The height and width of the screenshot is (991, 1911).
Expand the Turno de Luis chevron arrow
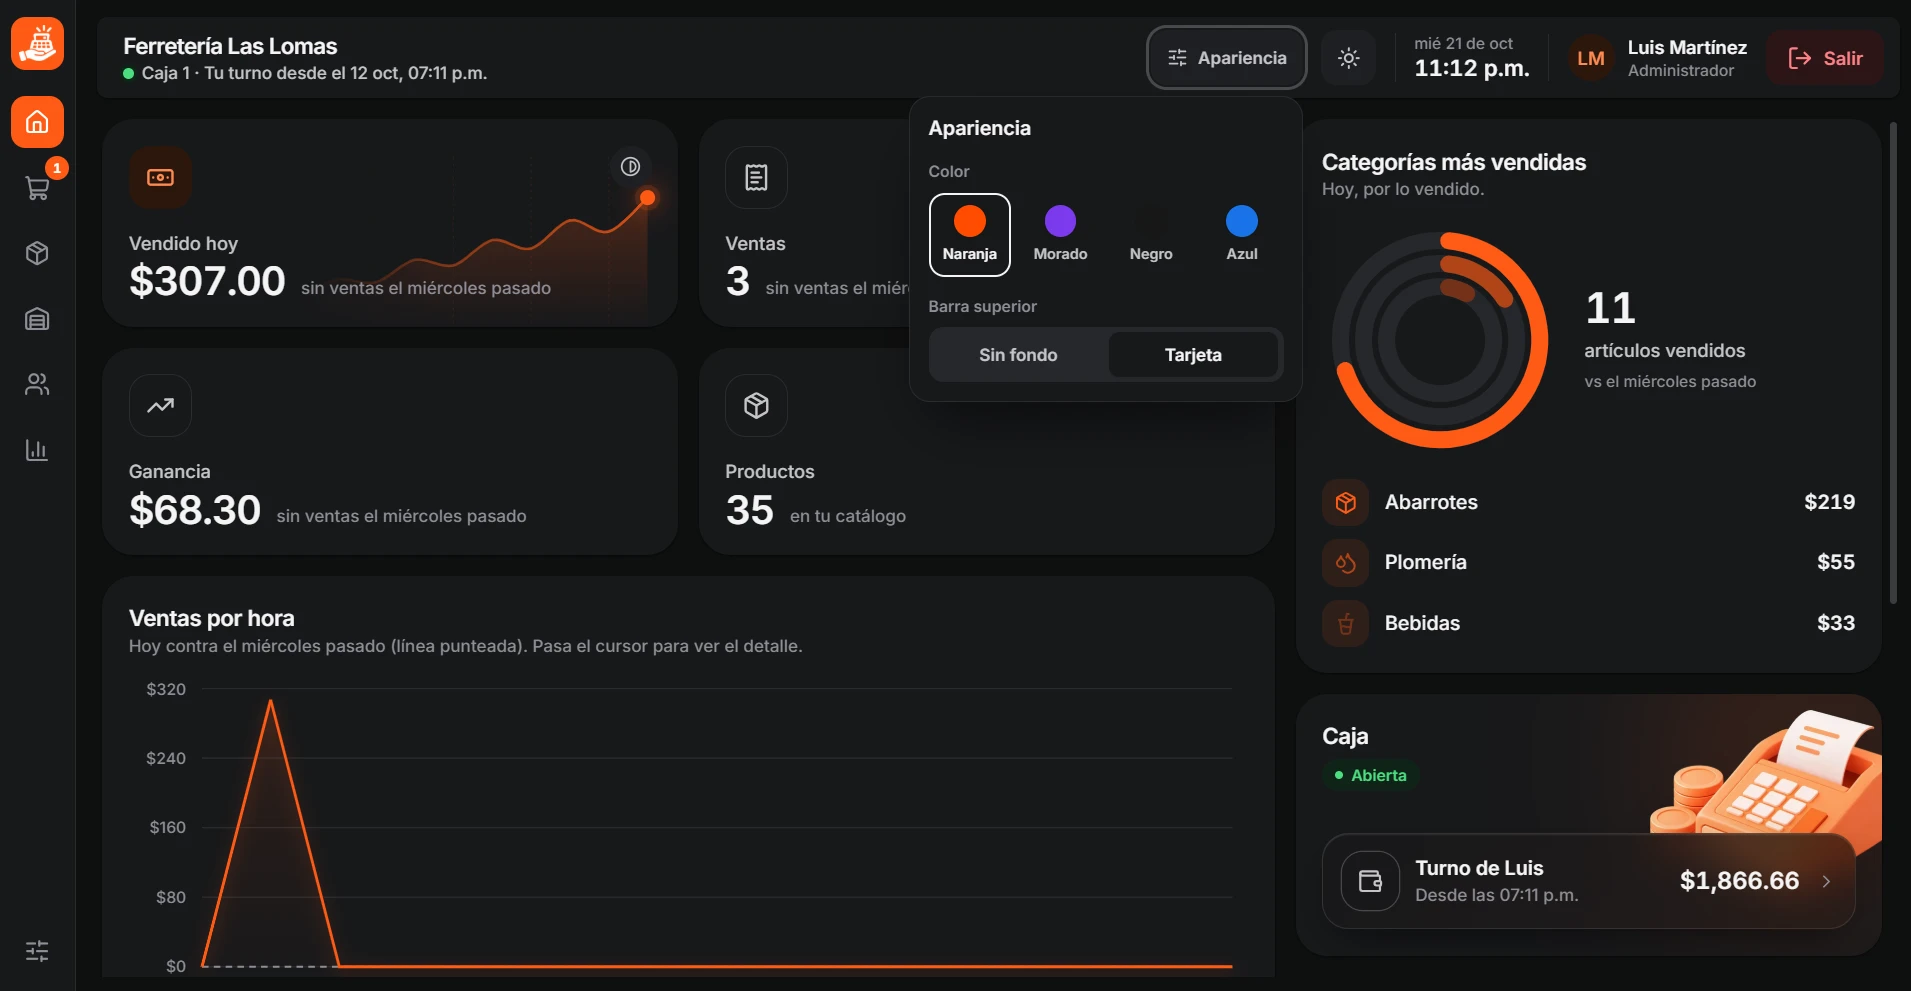point(1826,881)
